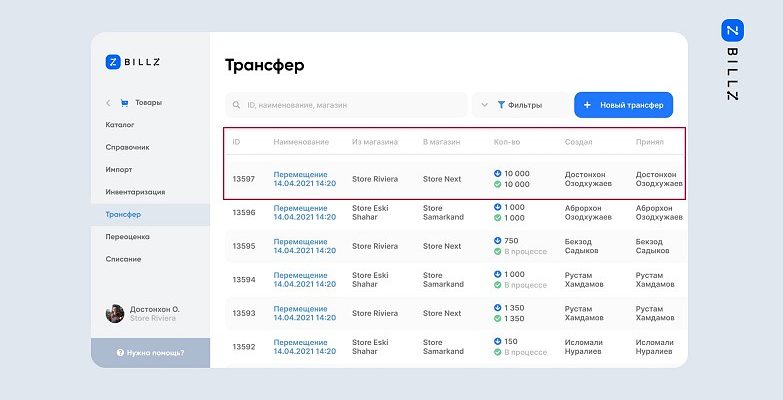Click the shopping cart icon beside Товары
Screen dimensions: 783x400
[125, 102]
